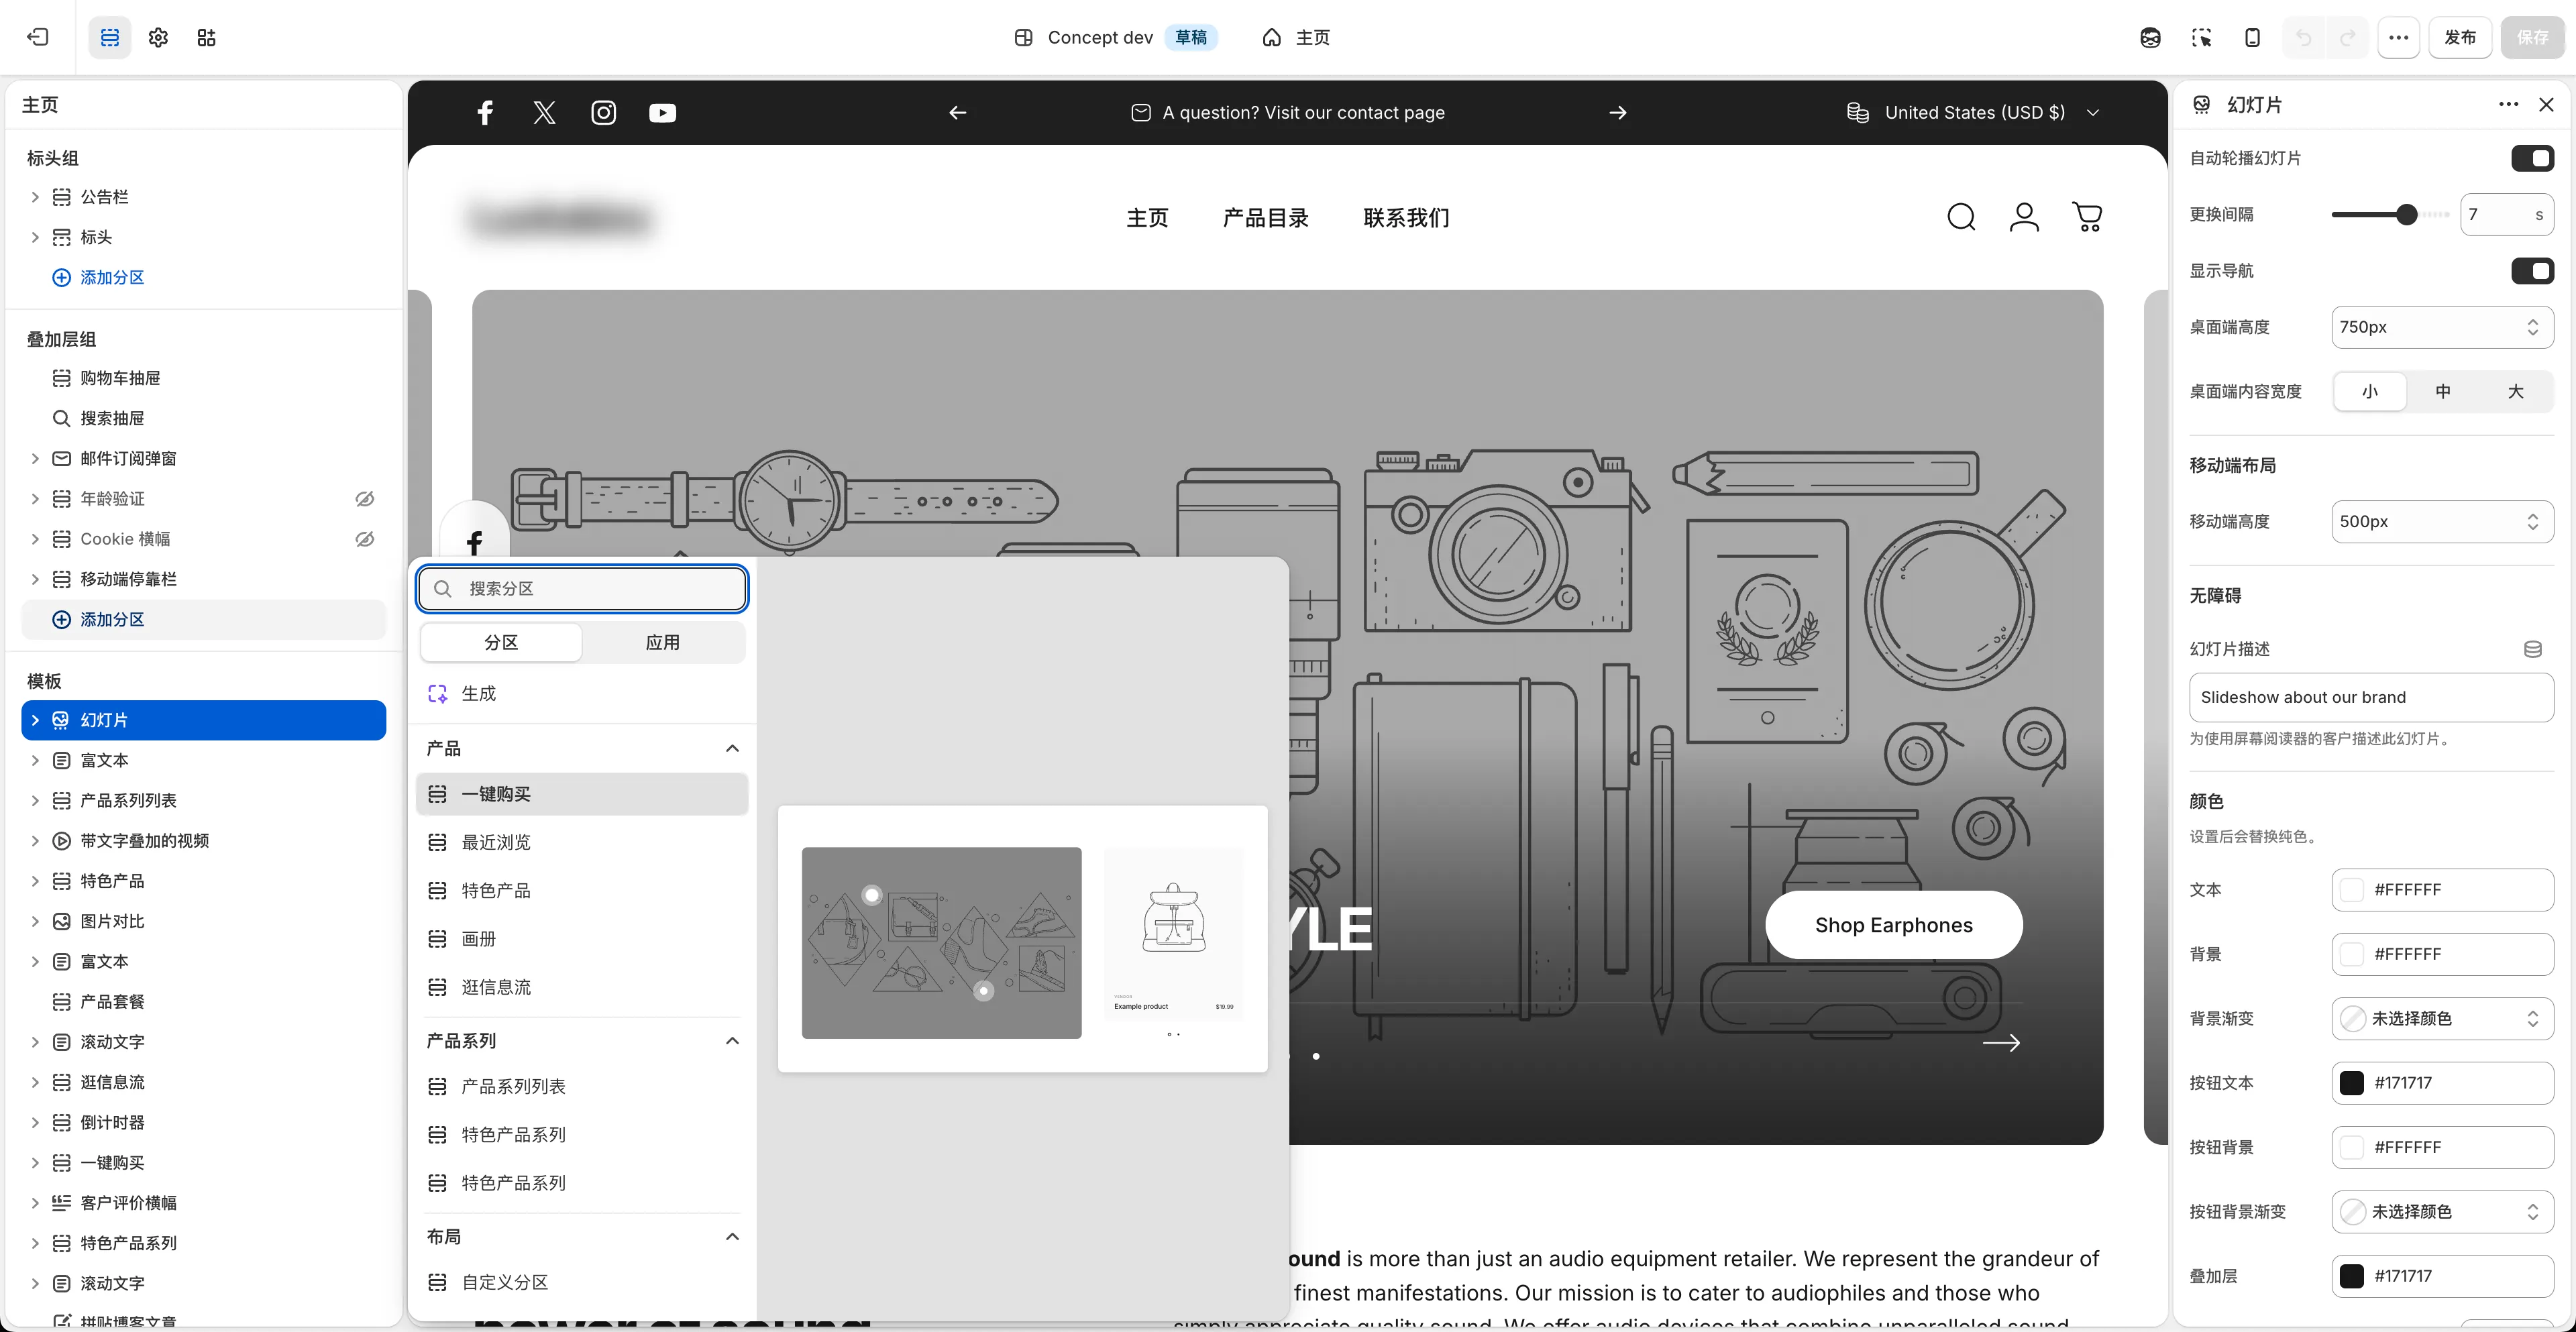Select 最近浏览 section option
The height and width of the screenshot is (1332, 2576).
click(x=582, y=842)
